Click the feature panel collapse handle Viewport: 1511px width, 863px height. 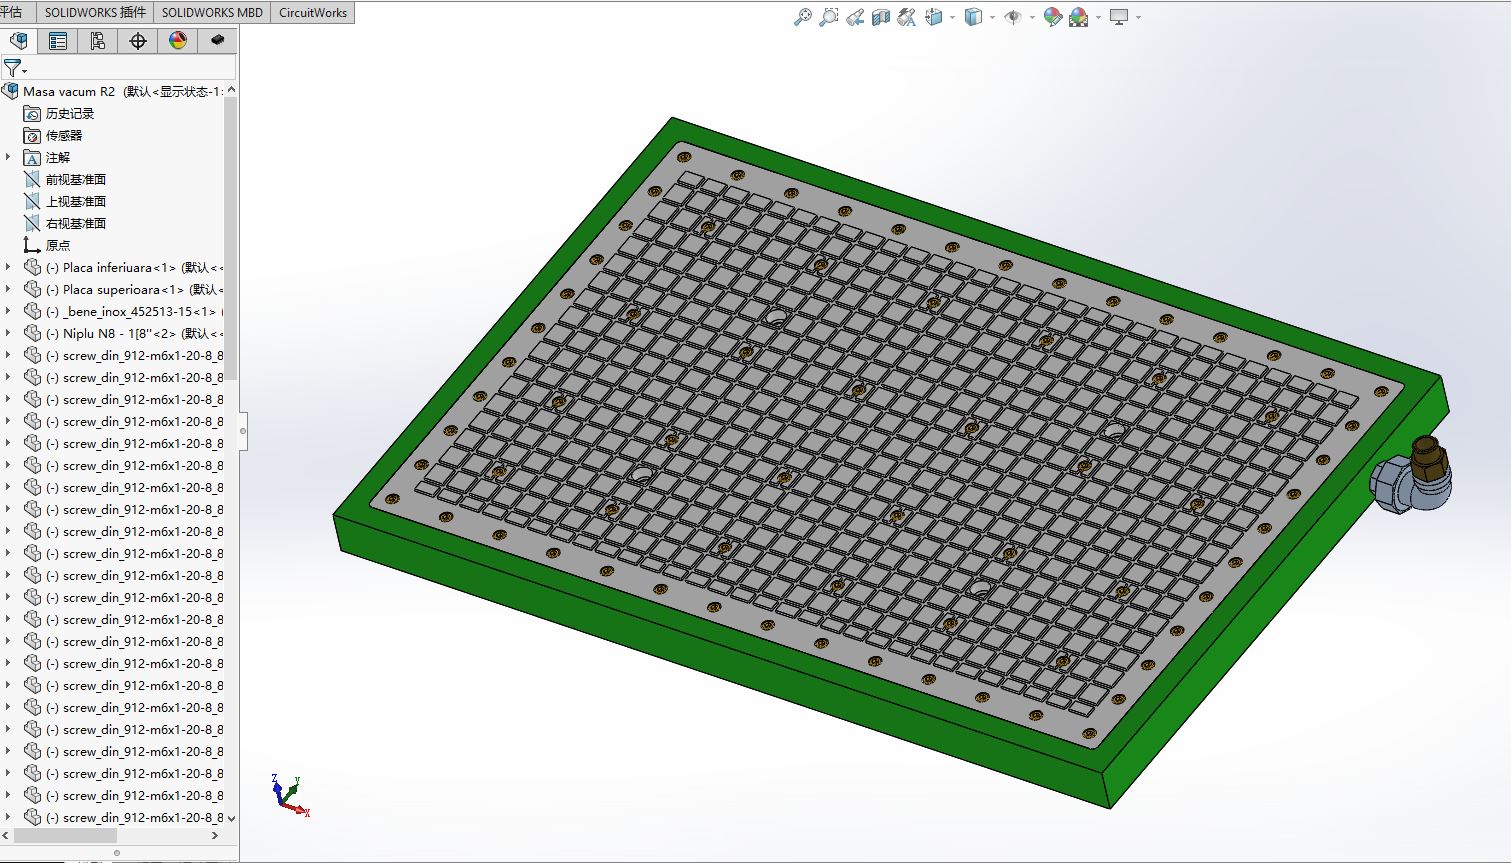[x=243, y=431]
